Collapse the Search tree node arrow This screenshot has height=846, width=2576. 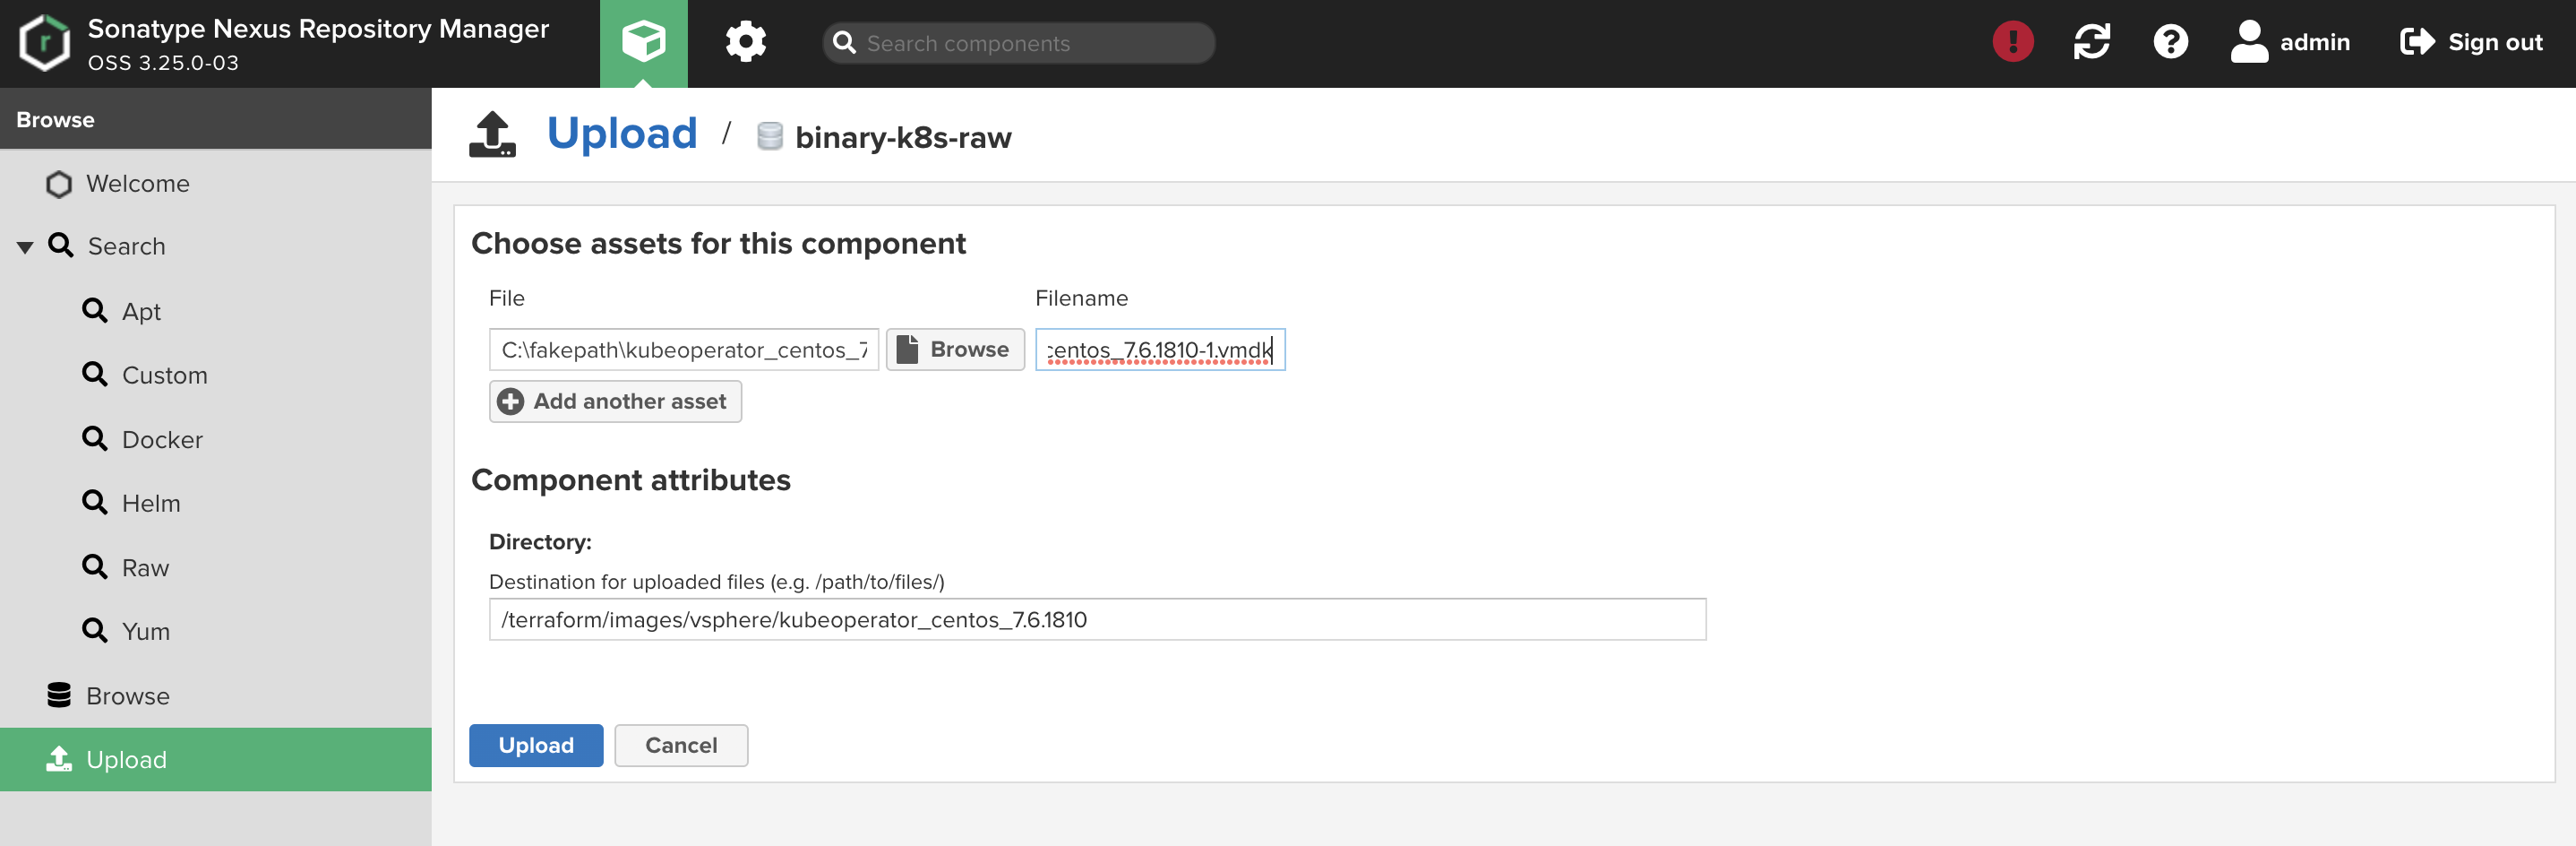tap(25, 247)
